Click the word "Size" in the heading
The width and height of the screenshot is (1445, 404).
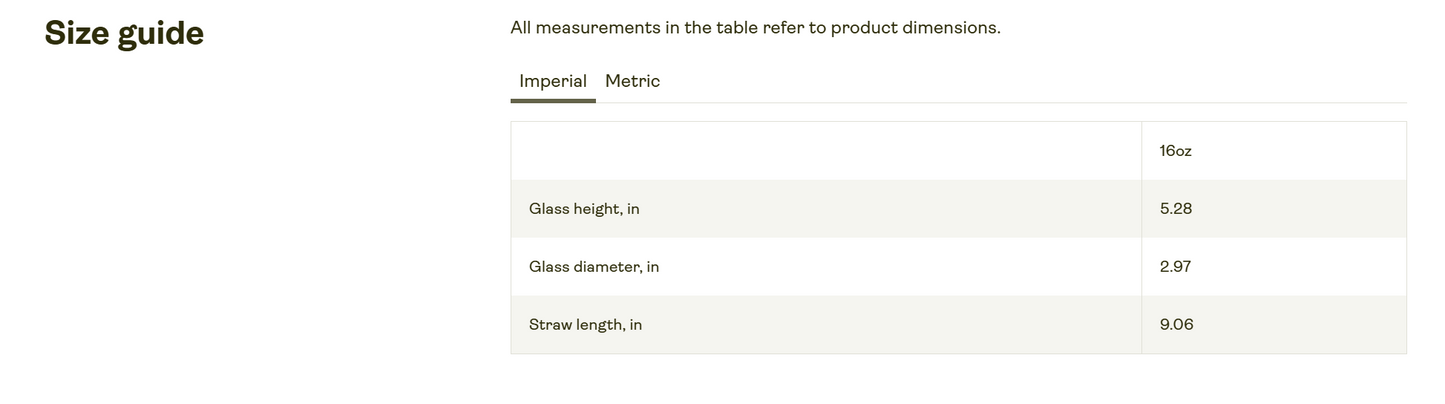pyautogui.click(x=77, y=33)
